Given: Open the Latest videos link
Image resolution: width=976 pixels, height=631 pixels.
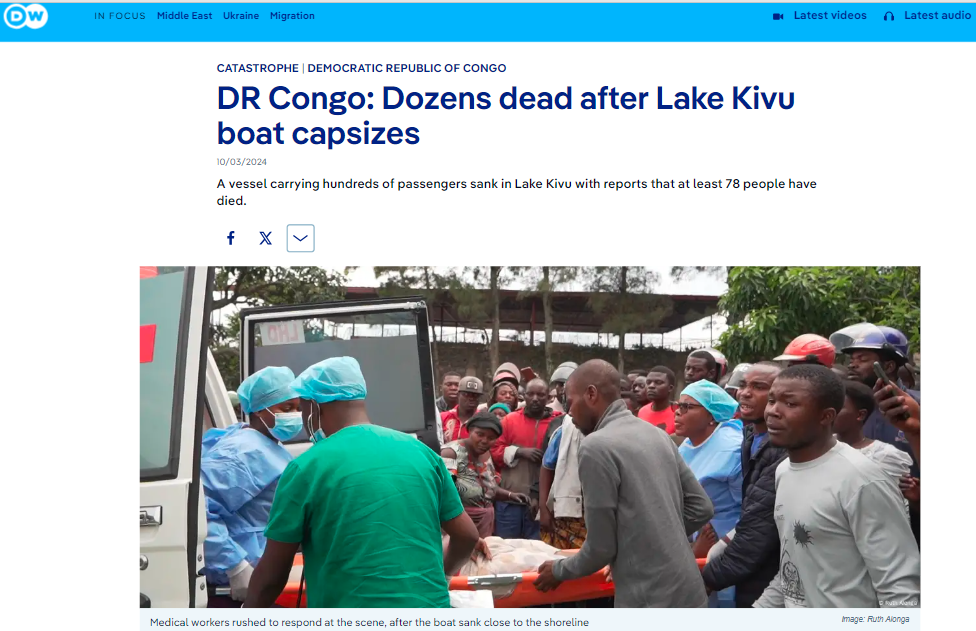Looking at the screenshot, I should (x=830, y=16).
